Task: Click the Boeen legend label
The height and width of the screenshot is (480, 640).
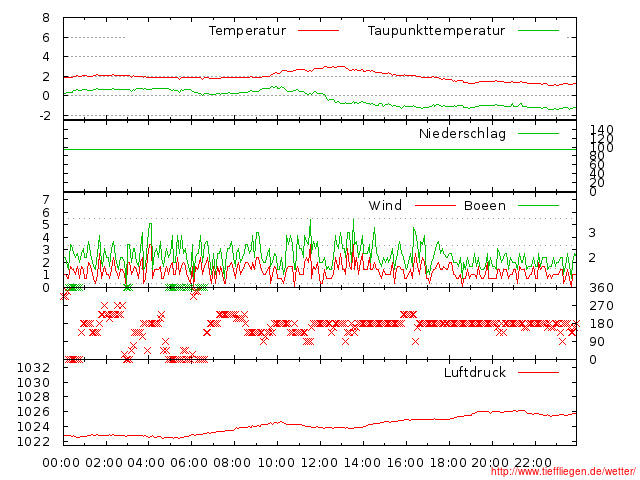Action: click(485, 206)
